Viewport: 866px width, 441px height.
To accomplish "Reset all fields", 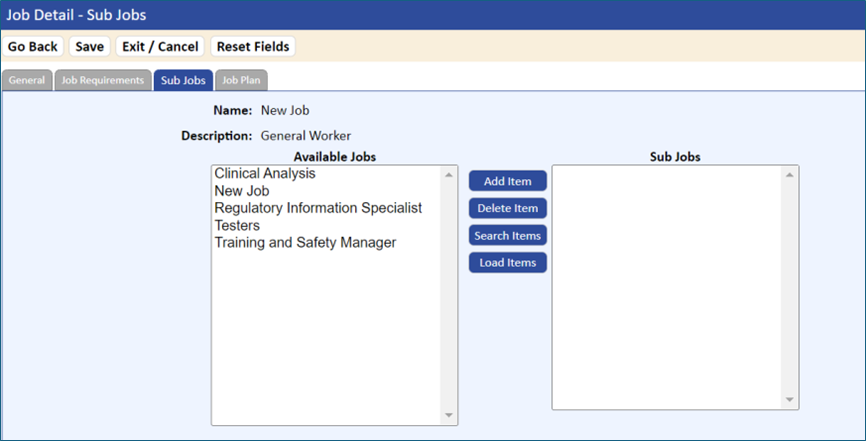I will point(253,46).
